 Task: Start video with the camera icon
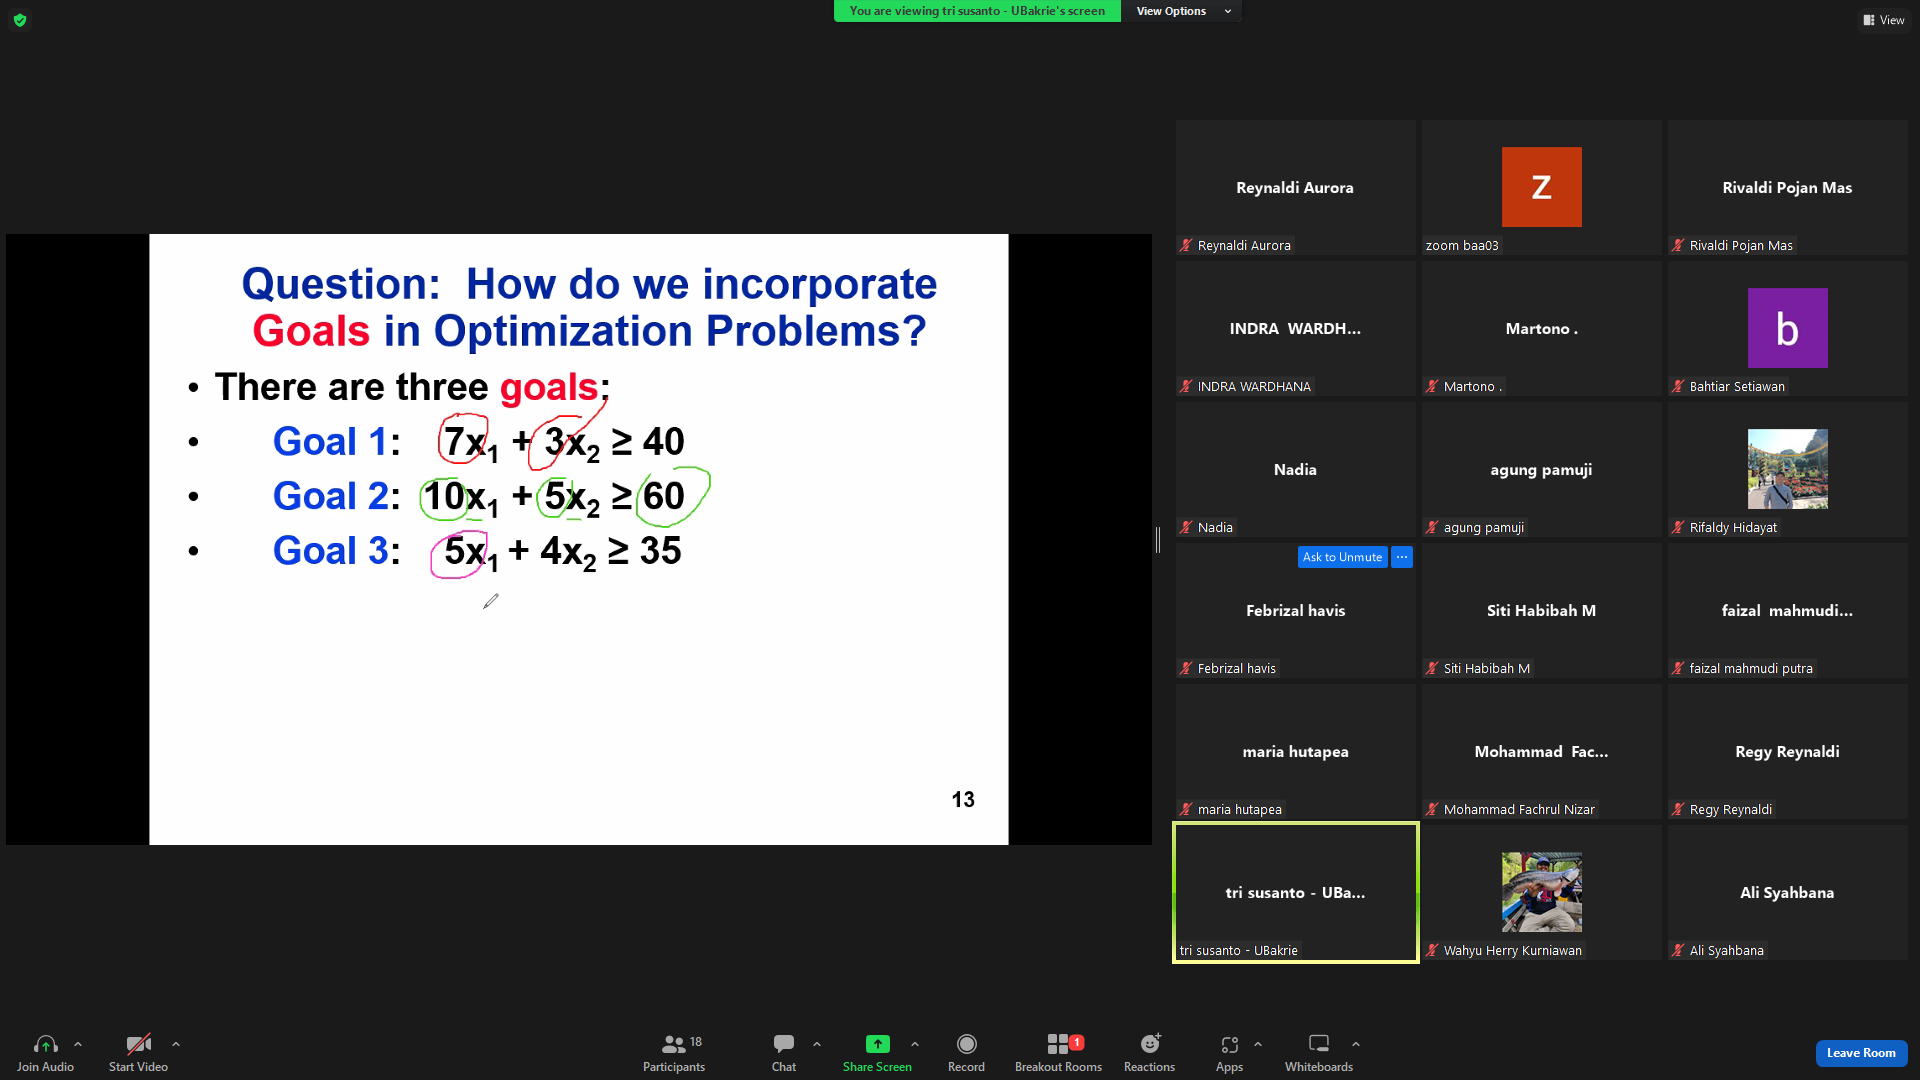[x=138, y=1044]
